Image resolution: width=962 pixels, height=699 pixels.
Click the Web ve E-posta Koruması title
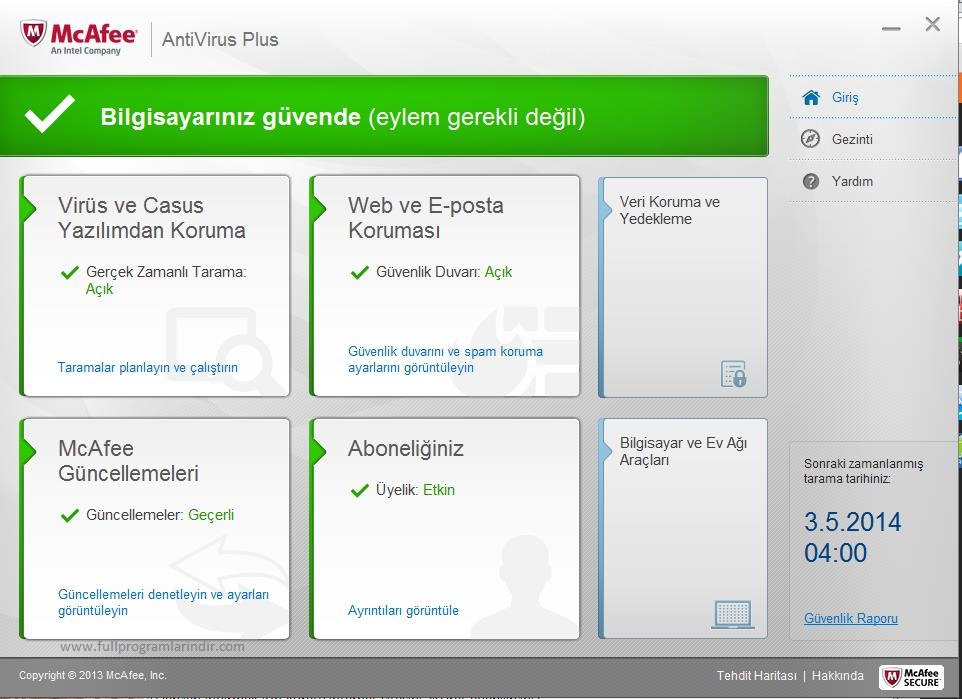(426, 218)
